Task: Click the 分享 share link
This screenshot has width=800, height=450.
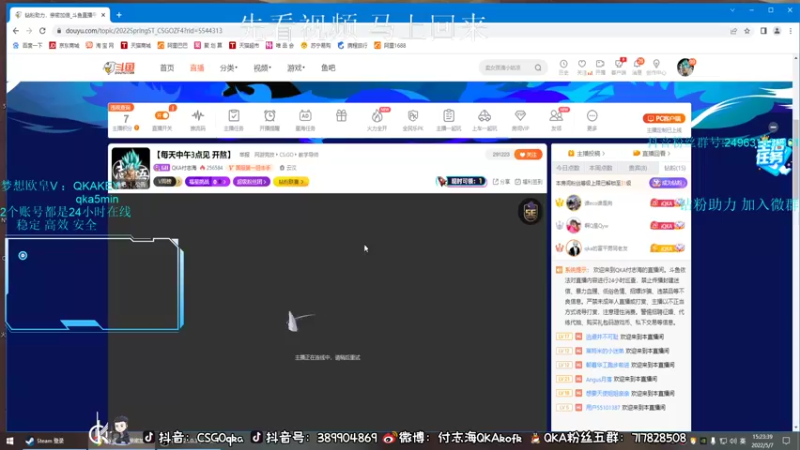Action: pos(501,182)
